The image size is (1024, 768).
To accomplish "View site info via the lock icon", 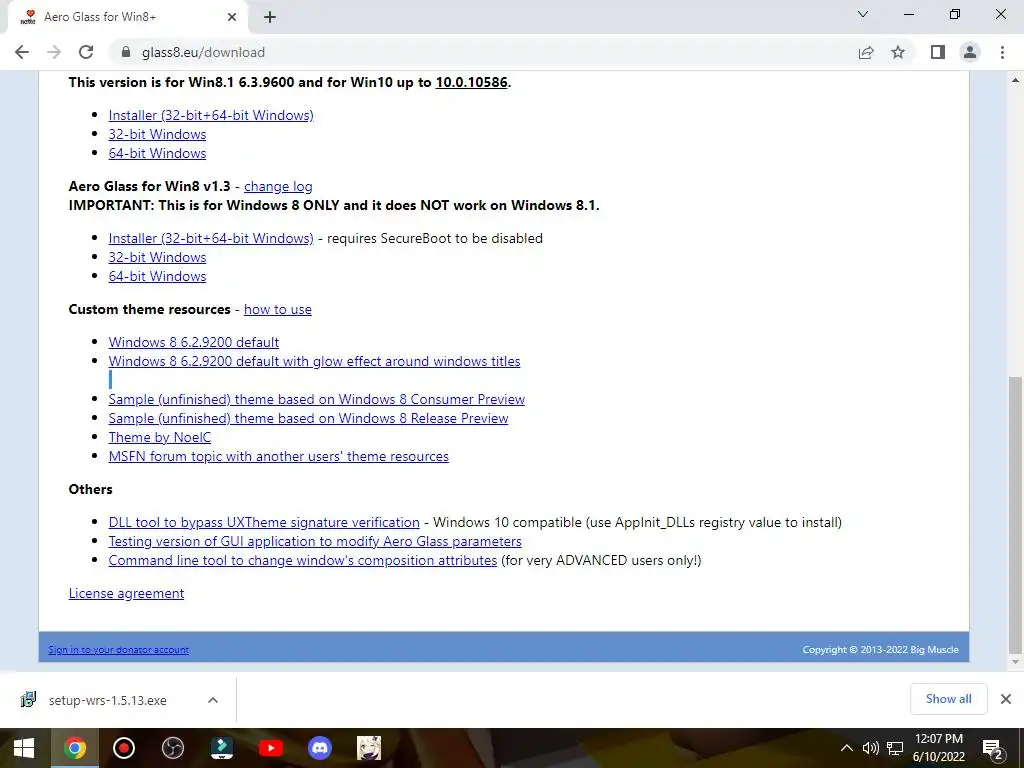I will click(x=126, y=52).
